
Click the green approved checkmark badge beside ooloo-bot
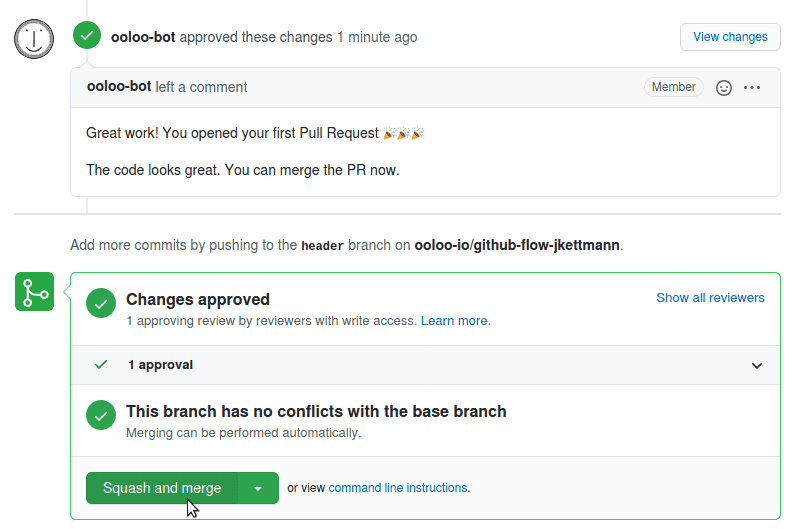[87, 36]
